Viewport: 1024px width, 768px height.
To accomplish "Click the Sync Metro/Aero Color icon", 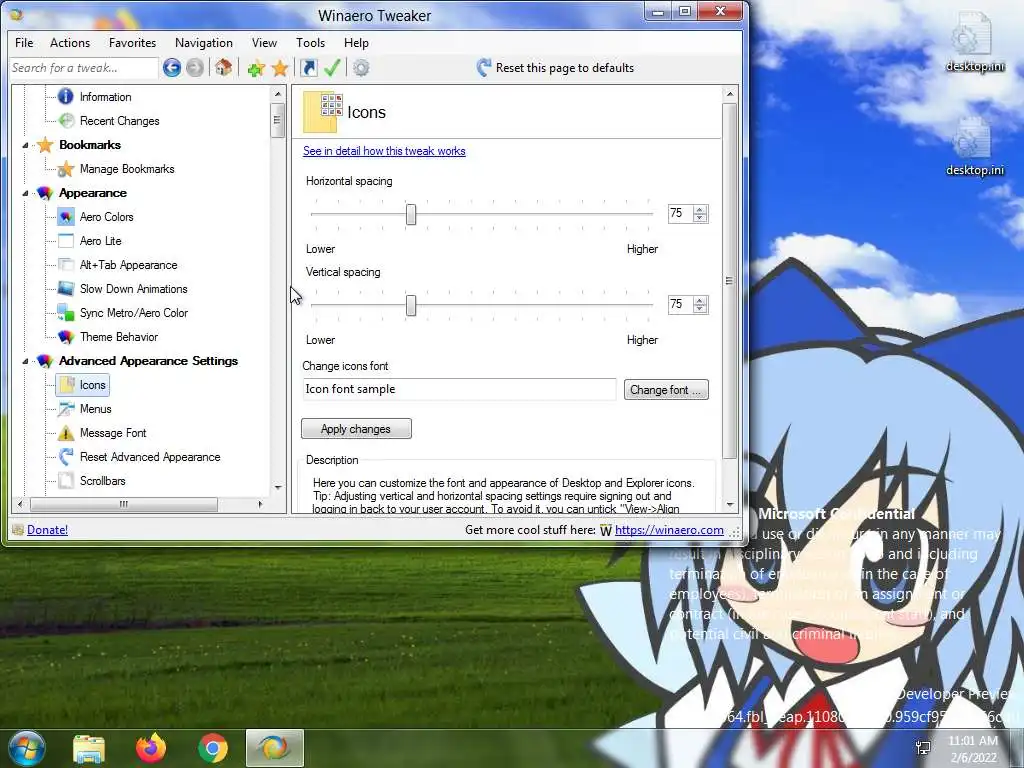I will point(66,313).
